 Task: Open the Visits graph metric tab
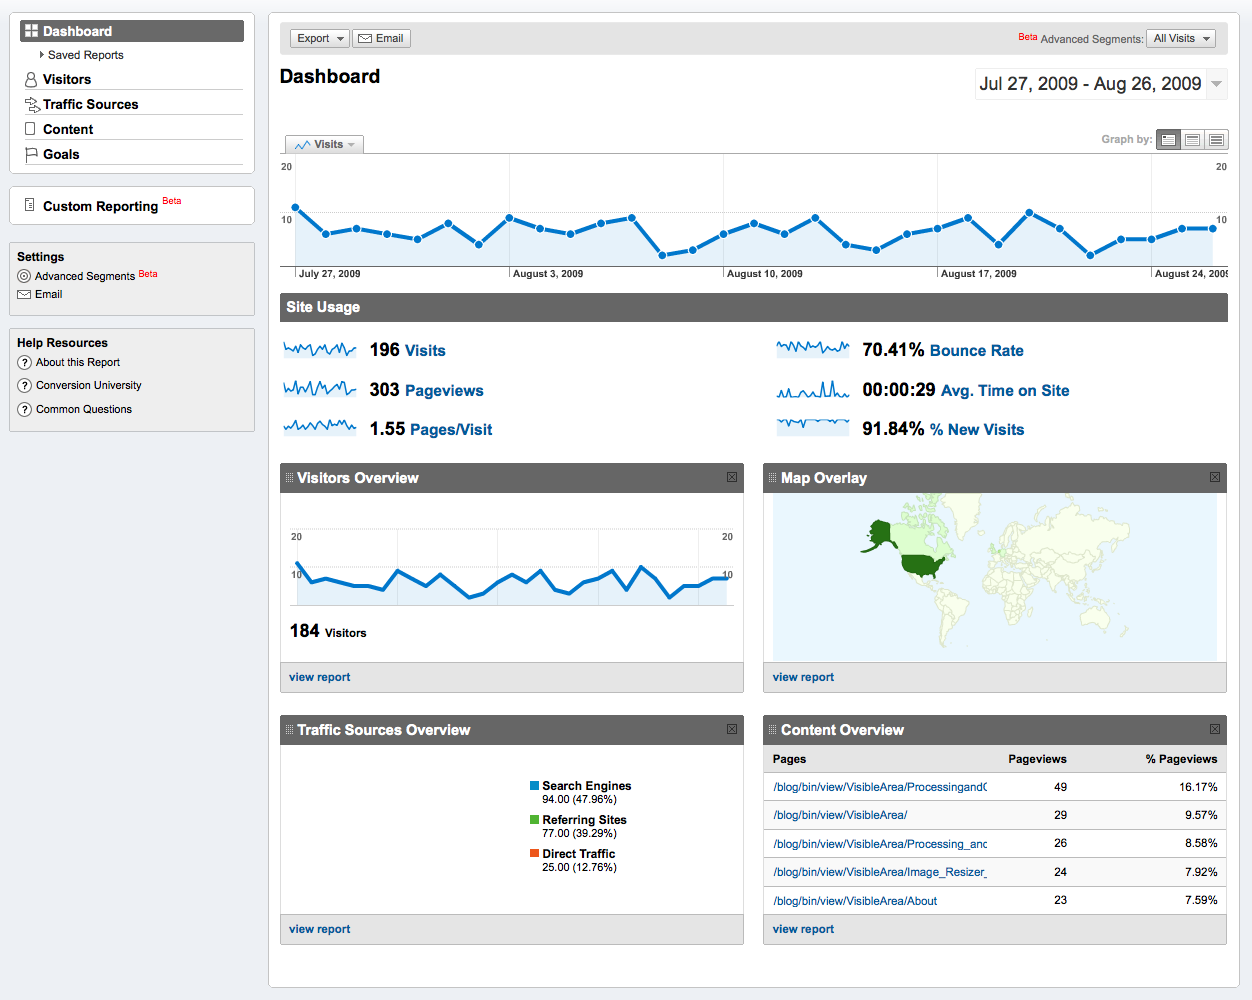325,145
